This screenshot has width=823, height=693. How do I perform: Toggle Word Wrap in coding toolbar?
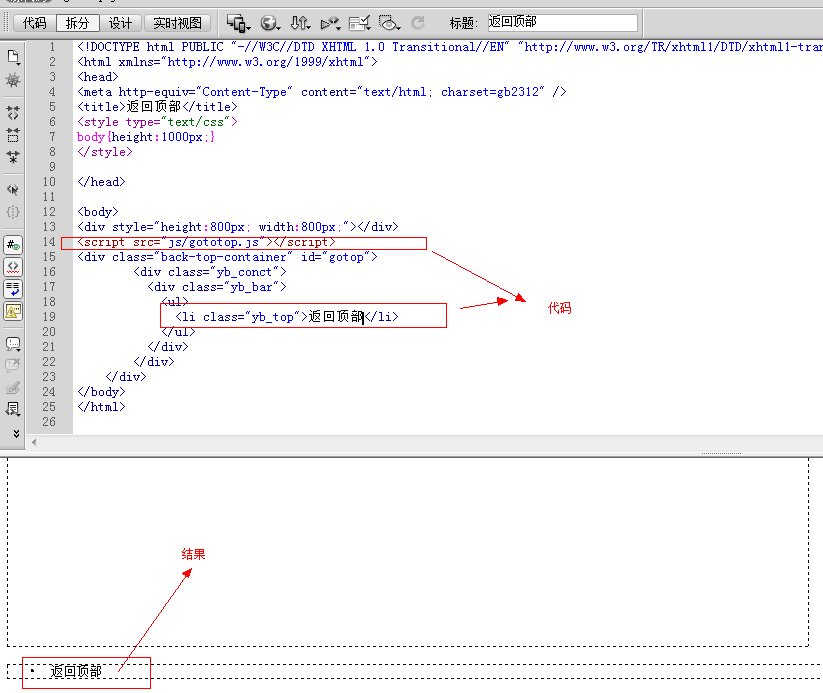point(13,288)
